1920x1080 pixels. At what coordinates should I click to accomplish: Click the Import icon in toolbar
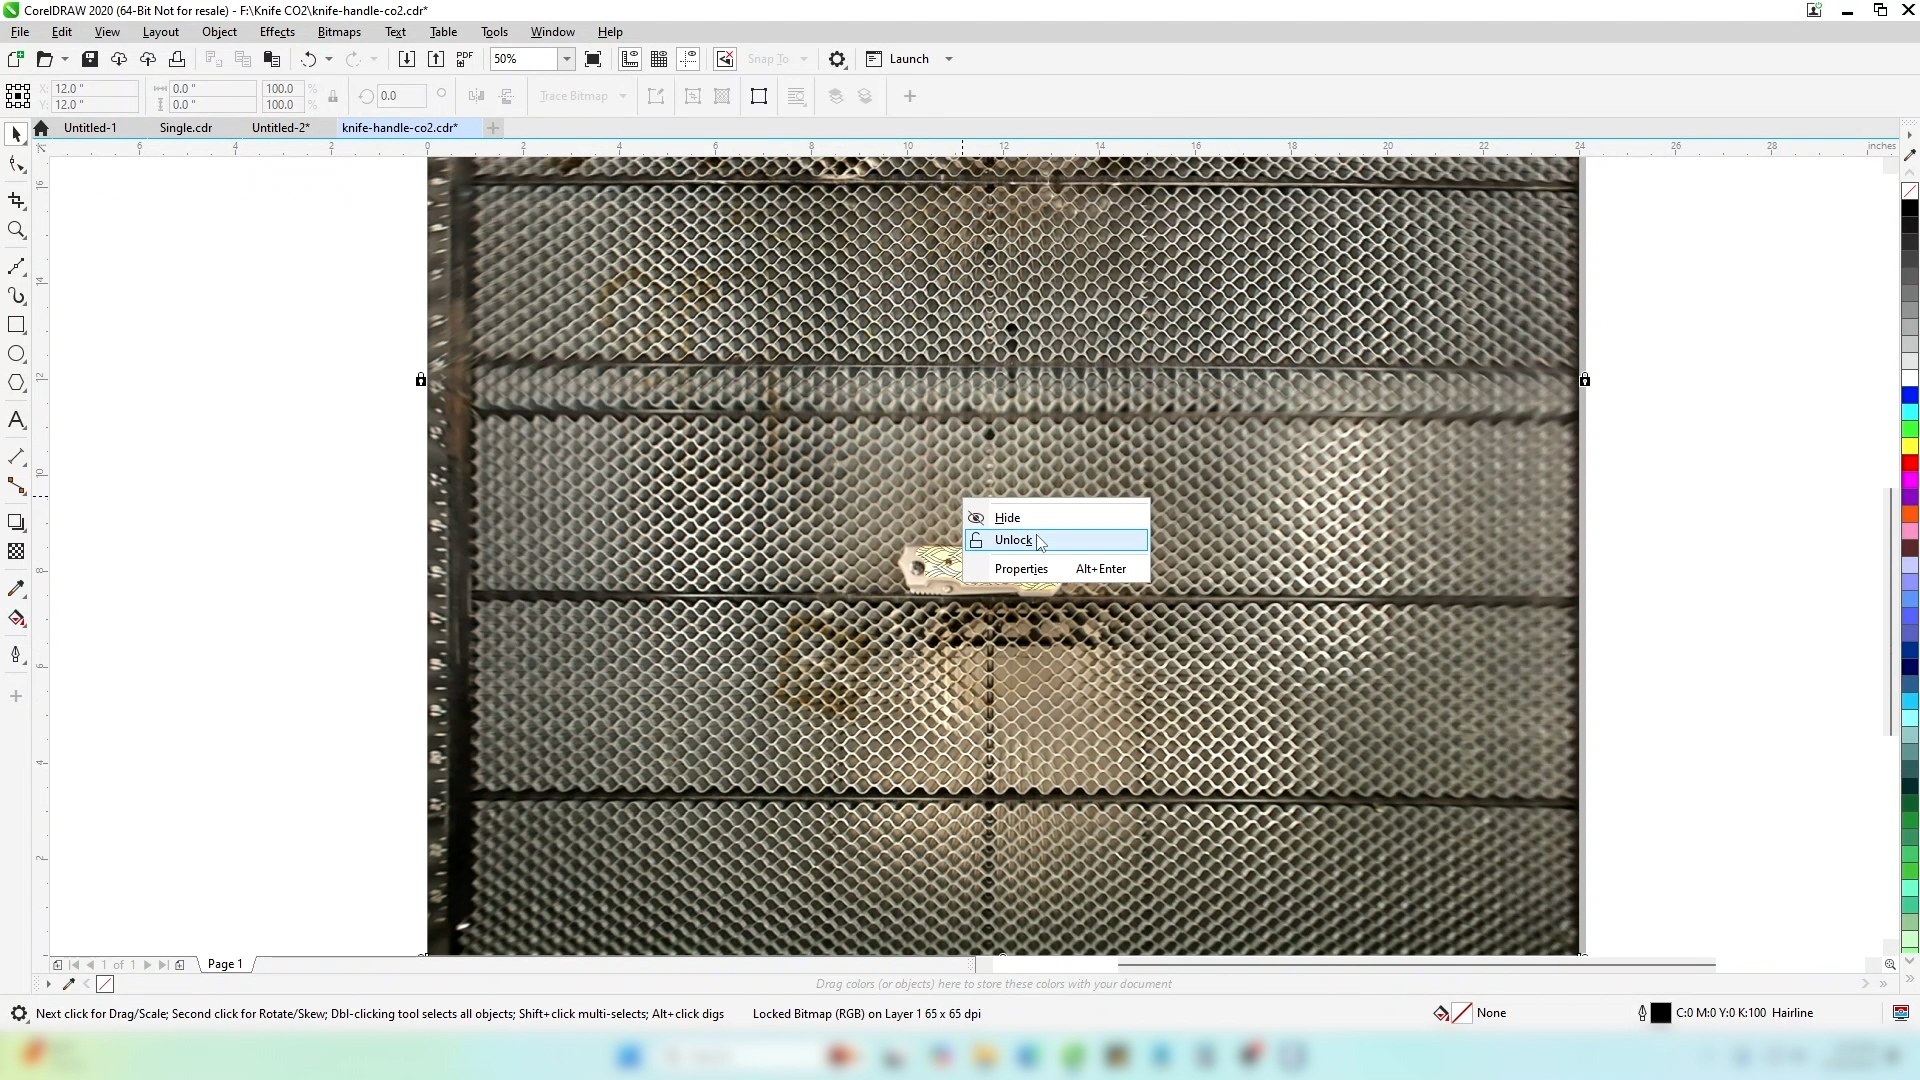pyautogui.click(x=406, y=59)
